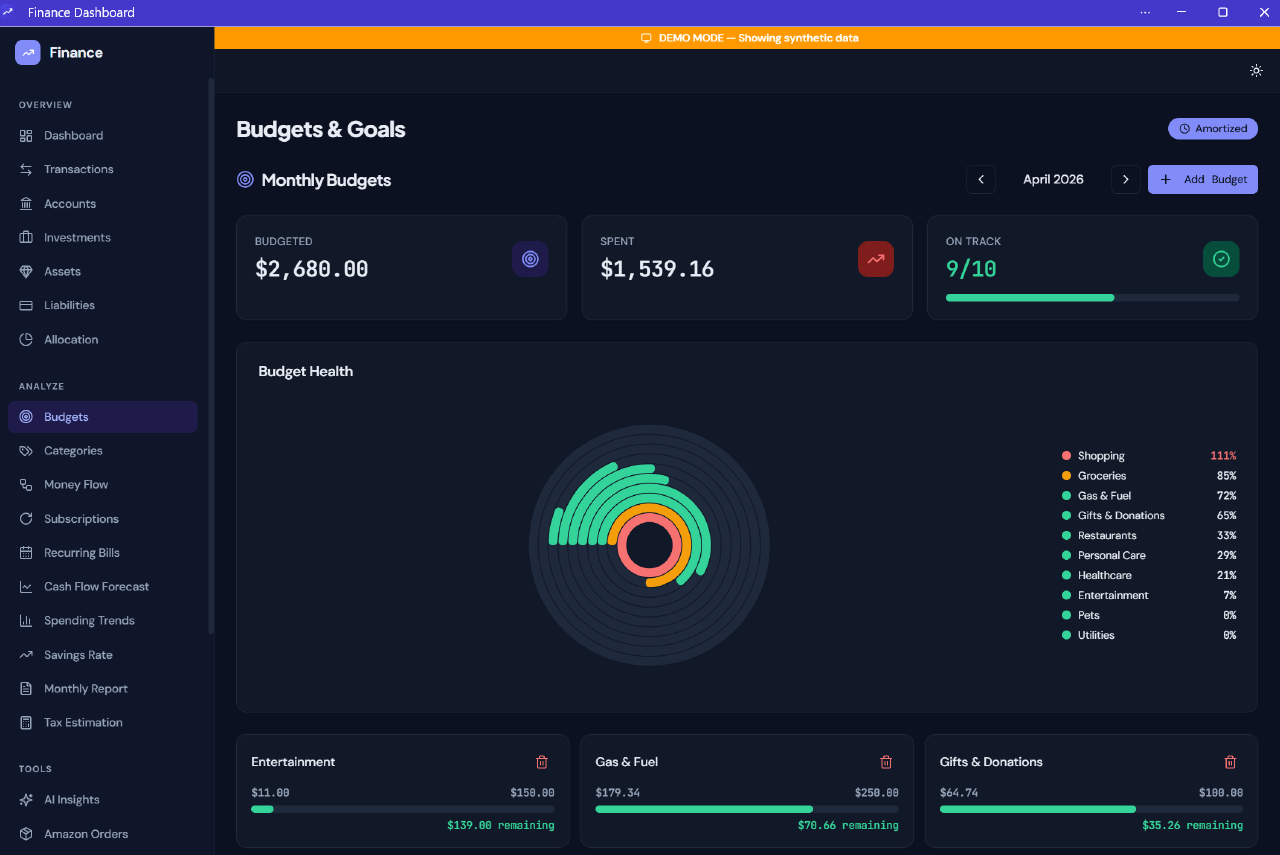Switch to the Budgets section
The height and width of the screenshot is (855, 1280).
[103, 417]
